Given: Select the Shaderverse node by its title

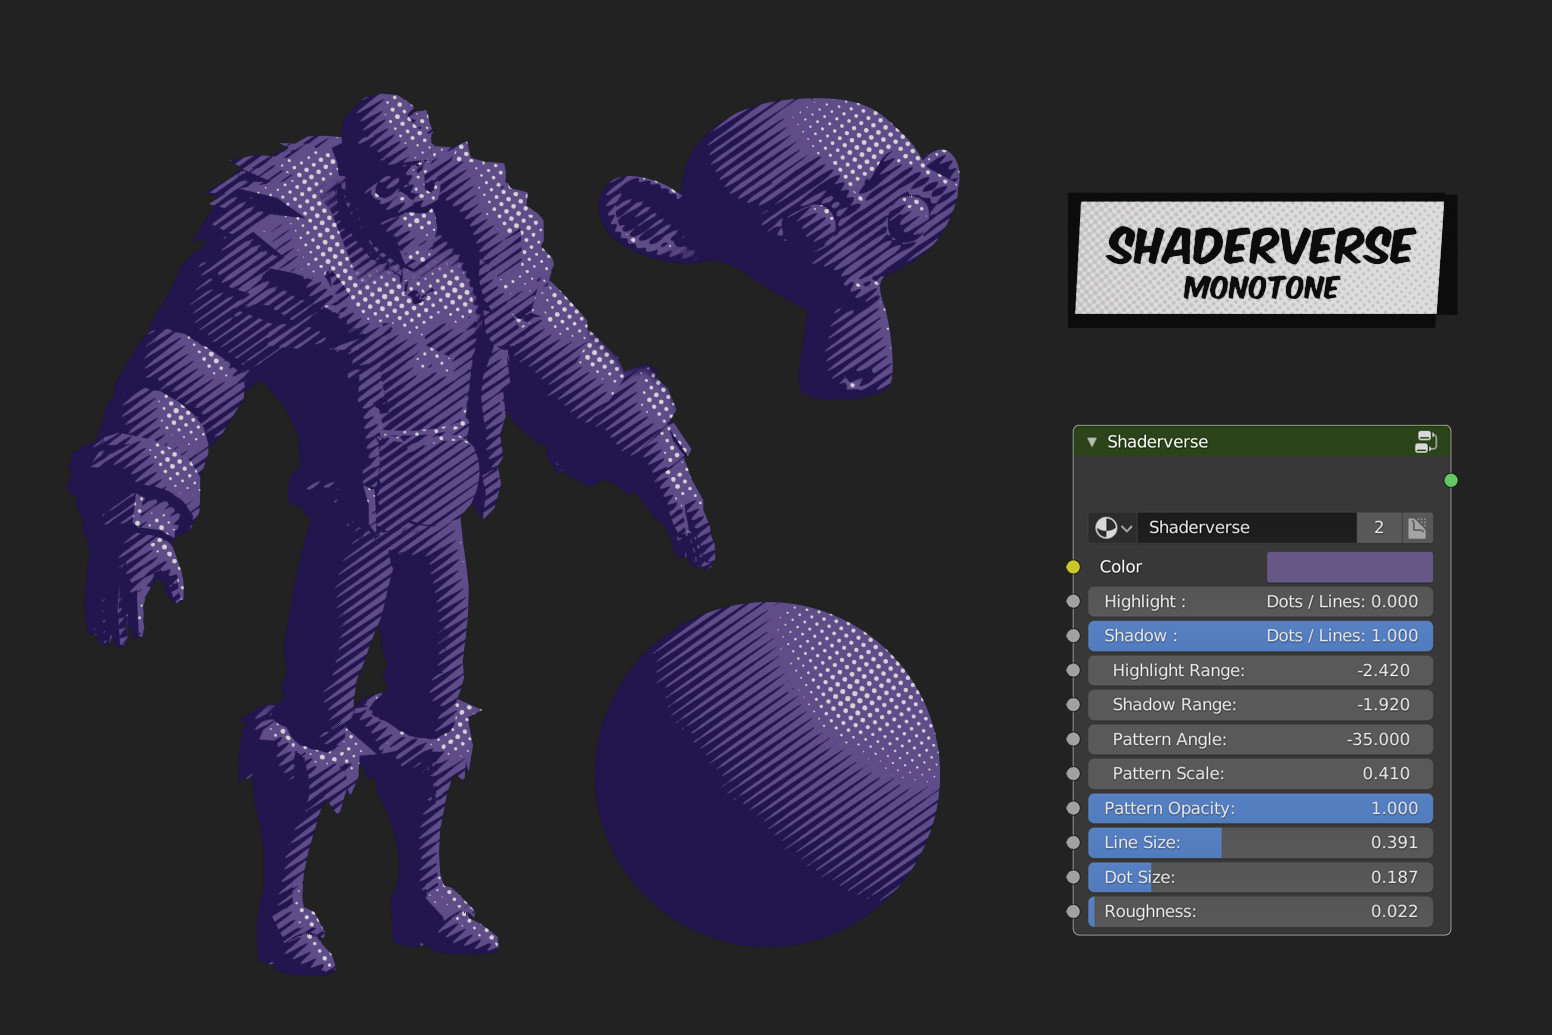Looking at the screenshot, I should coord(1157,442).
